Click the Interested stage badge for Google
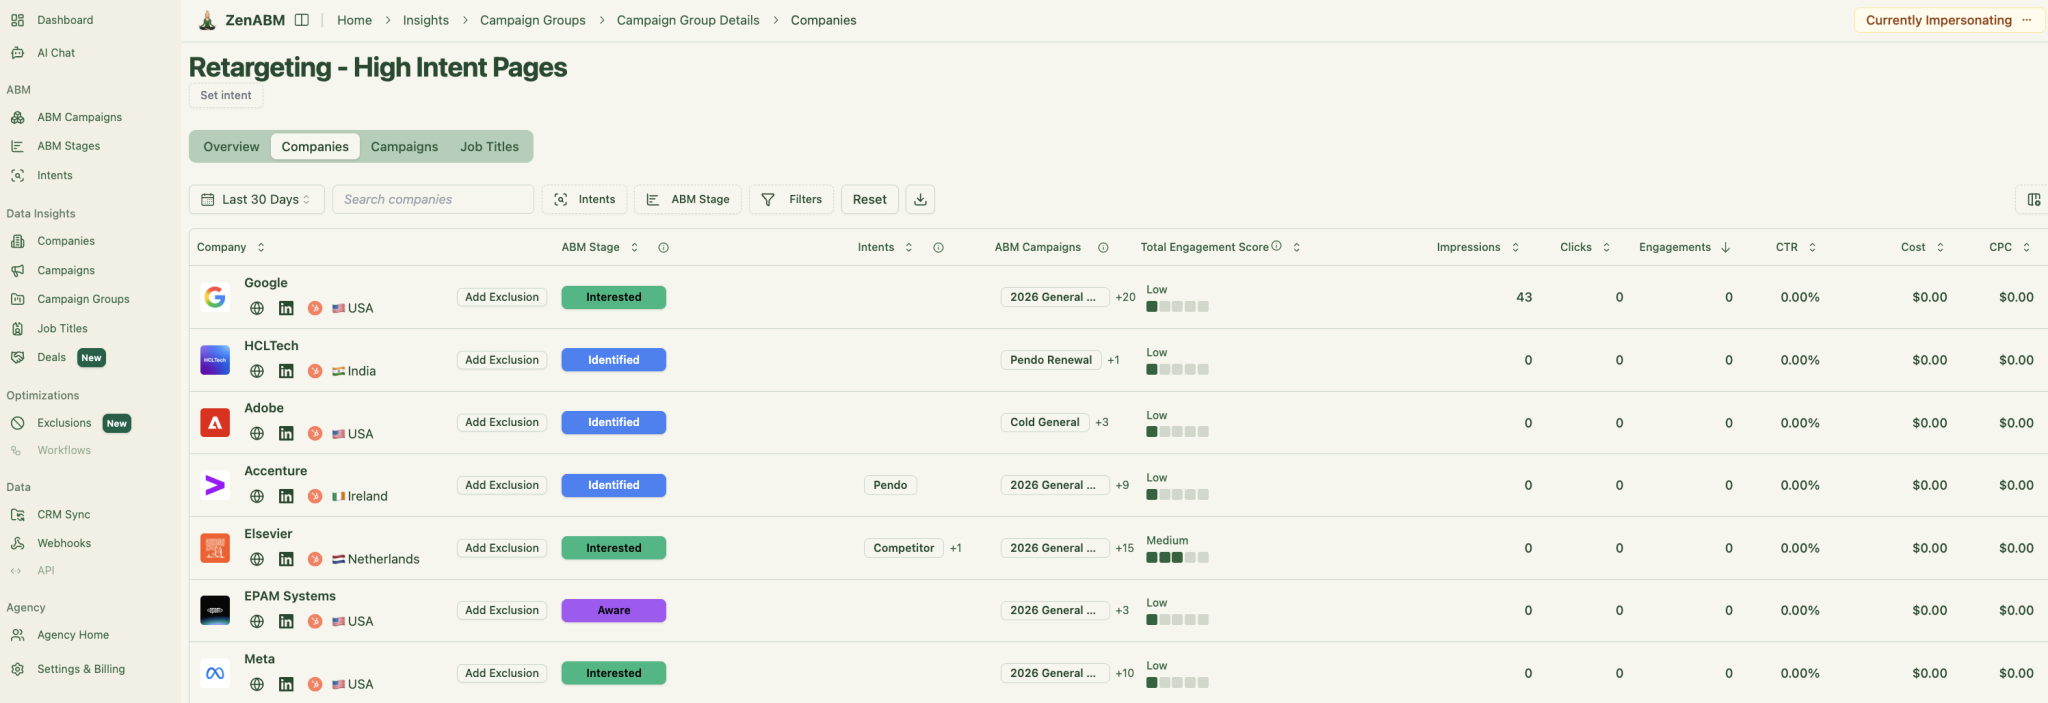Viewport: 2048px width, 703px height. 613,297
